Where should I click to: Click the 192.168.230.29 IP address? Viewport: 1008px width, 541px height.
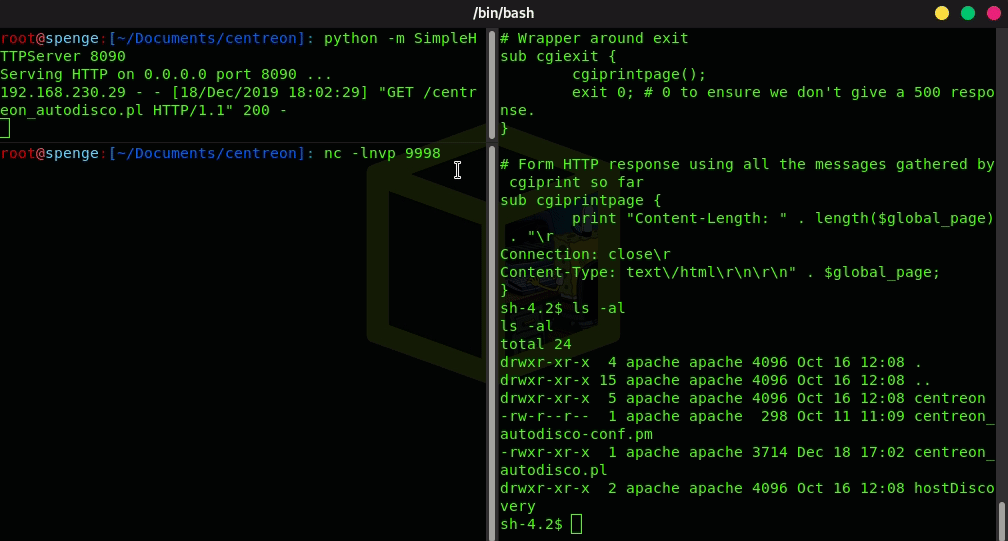click(63, 93)
